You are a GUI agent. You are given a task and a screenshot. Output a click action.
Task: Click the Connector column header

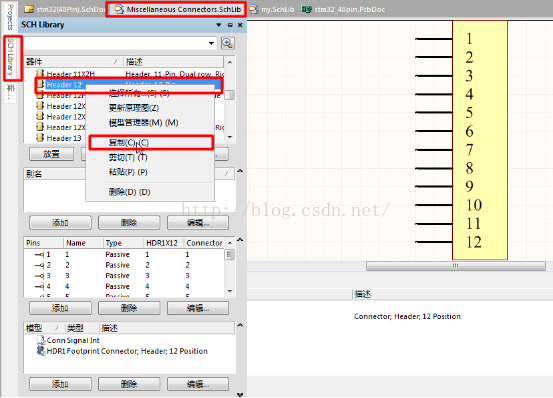[204, 243]
